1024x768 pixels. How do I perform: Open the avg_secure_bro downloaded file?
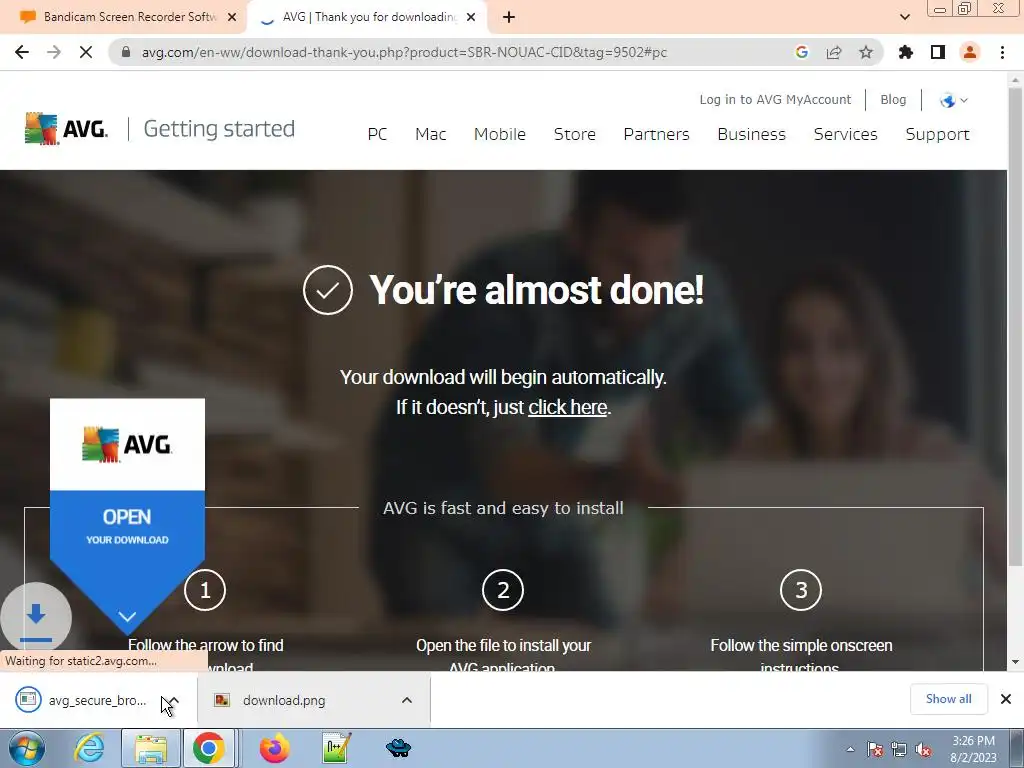82,700
